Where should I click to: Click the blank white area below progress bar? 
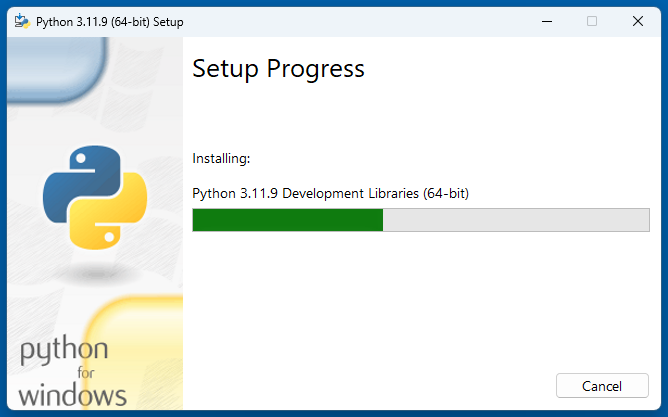tap(420, 300)
